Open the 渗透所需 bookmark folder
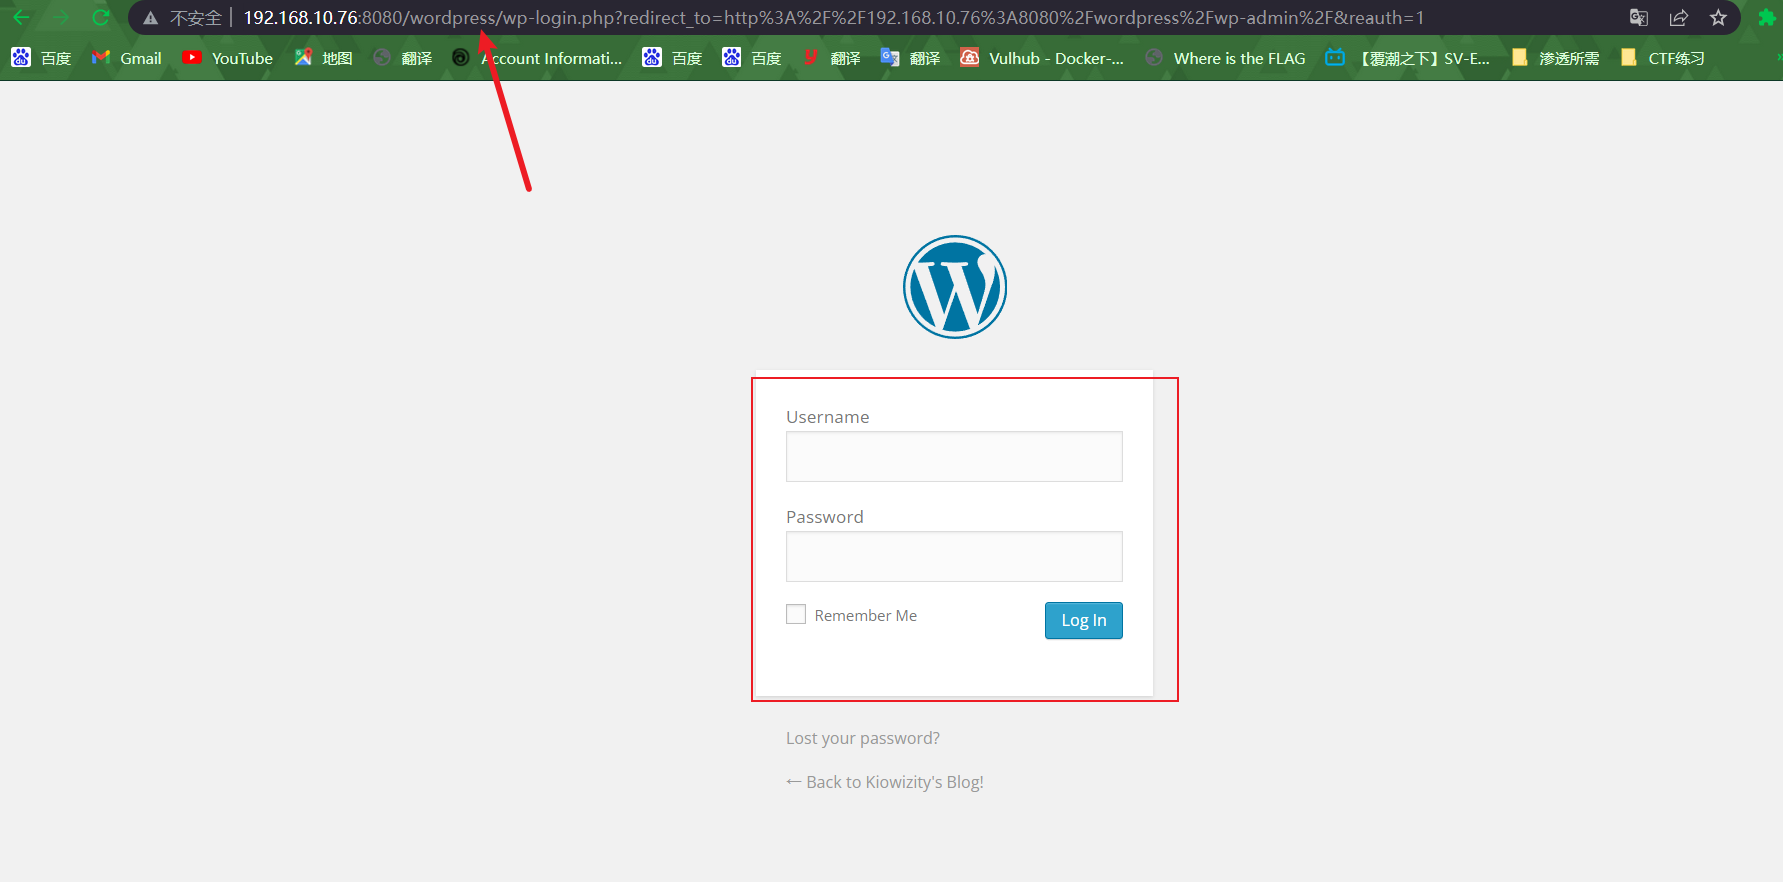This screenshot has height=882, width=1783. [x=1555, y=58]
